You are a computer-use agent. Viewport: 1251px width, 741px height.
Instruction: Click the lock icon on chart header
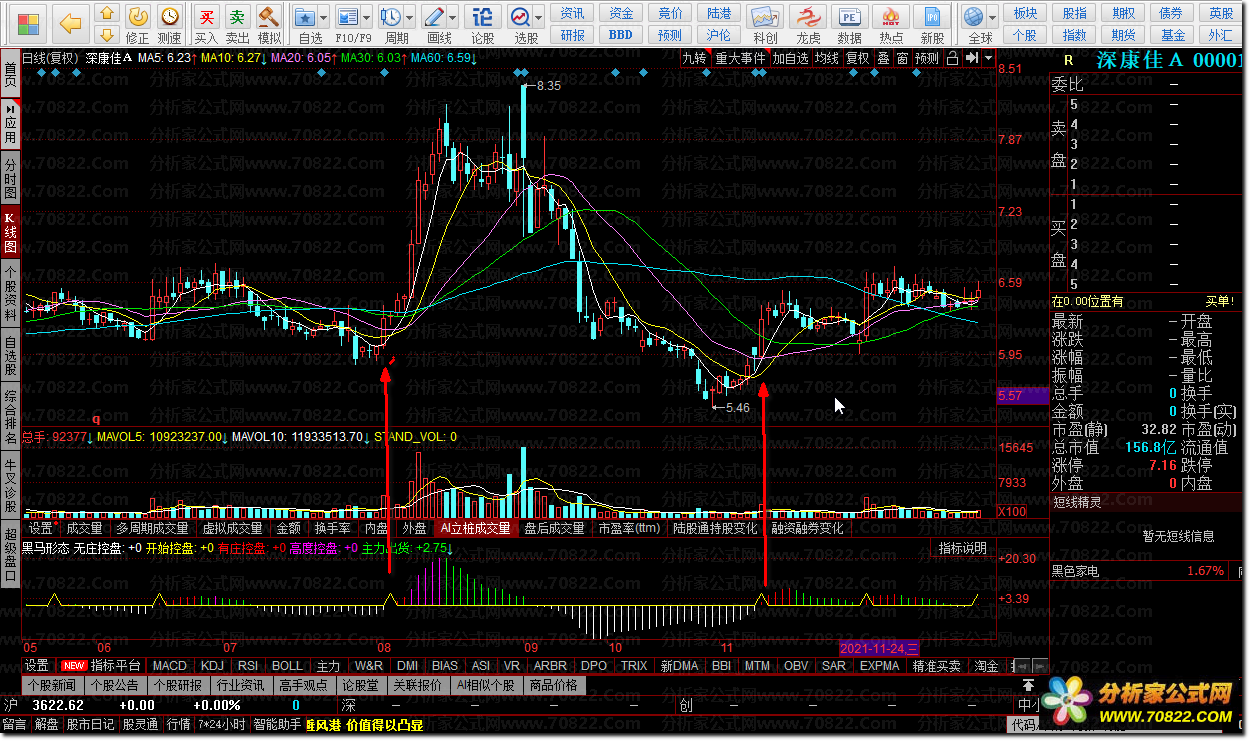point(953,58)
